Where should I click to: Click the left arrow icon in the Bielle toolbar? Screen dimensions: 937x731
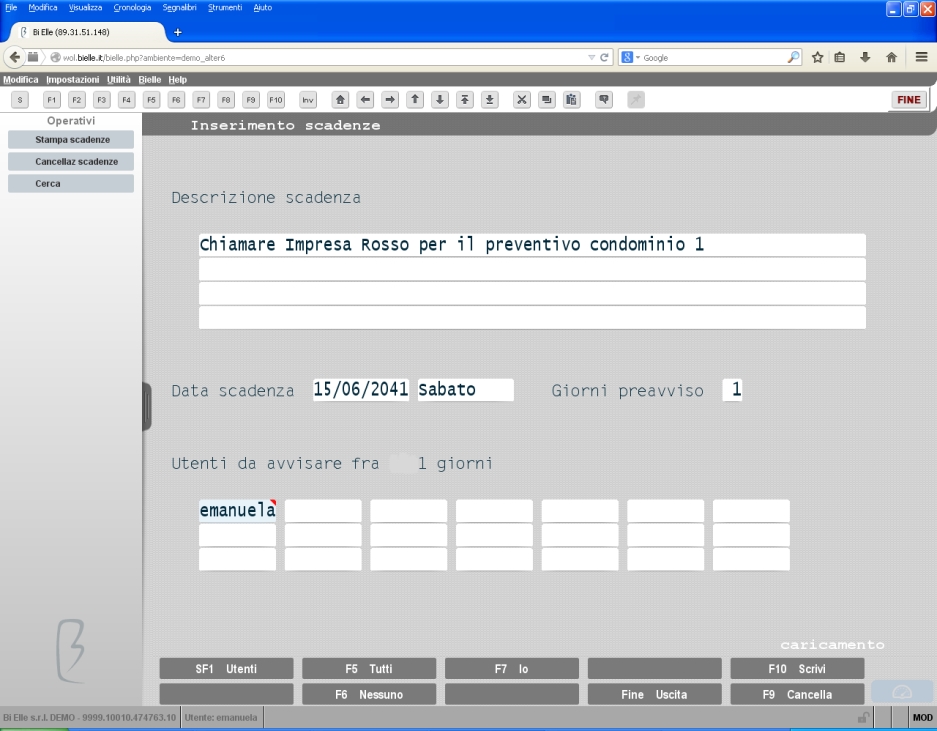click(365, 100)
